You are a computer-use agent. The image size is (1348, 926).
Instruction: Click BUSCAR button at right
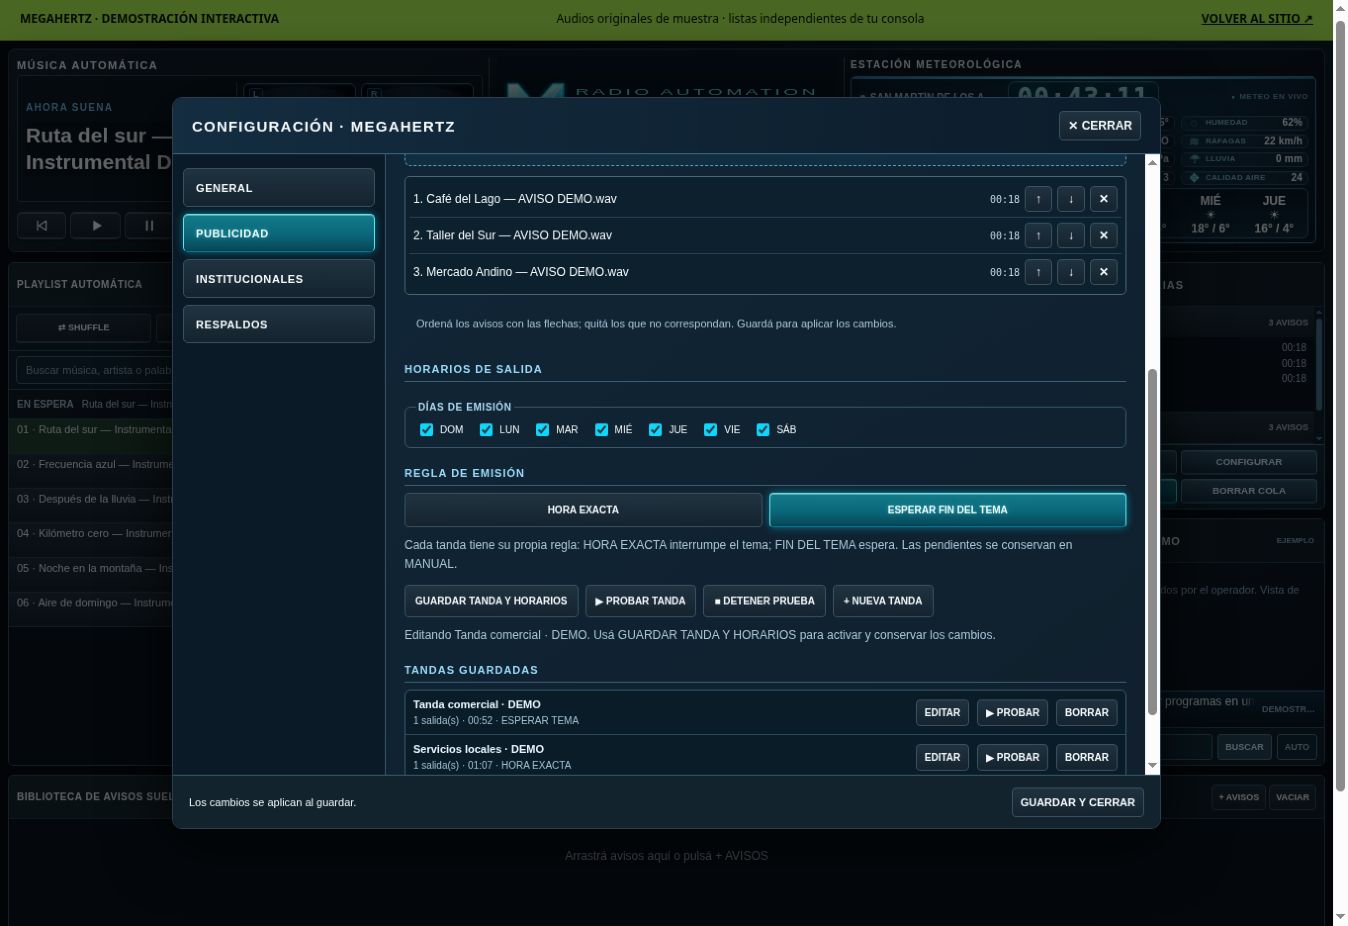tap(1244, 747)
